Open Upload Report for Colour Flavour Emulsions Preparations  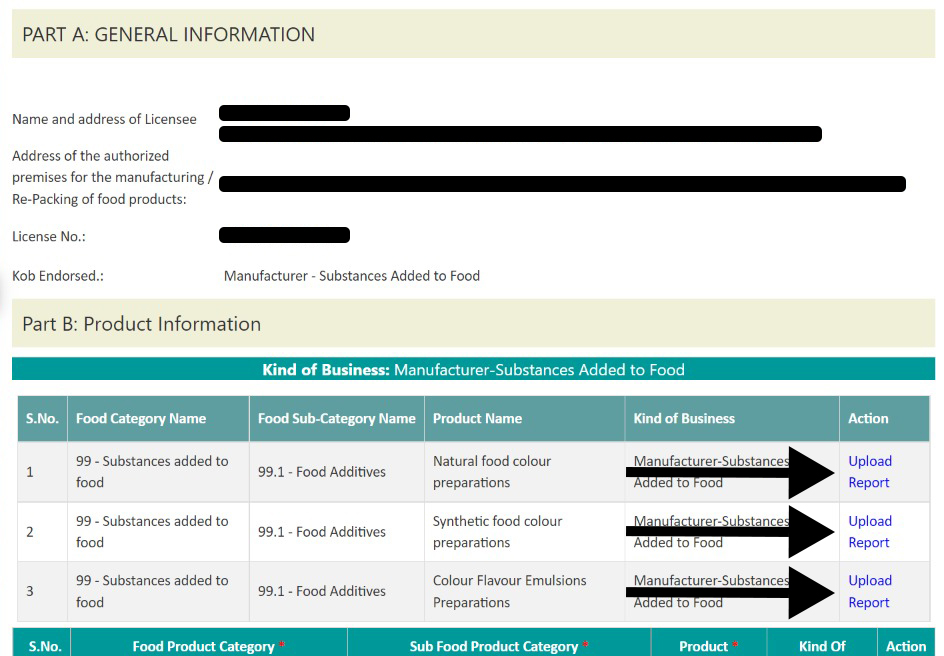coord(870,592)
